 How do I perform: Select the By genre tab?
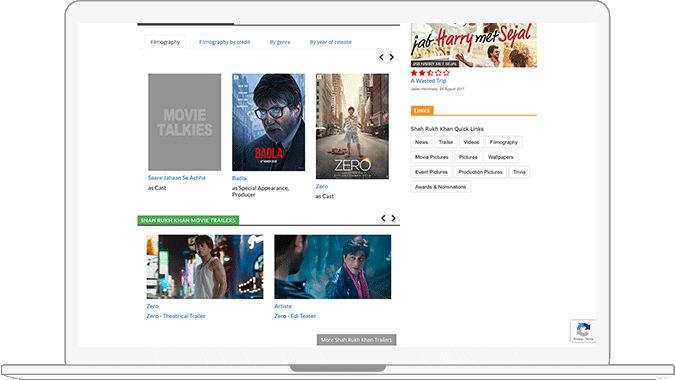coord(280,42)
